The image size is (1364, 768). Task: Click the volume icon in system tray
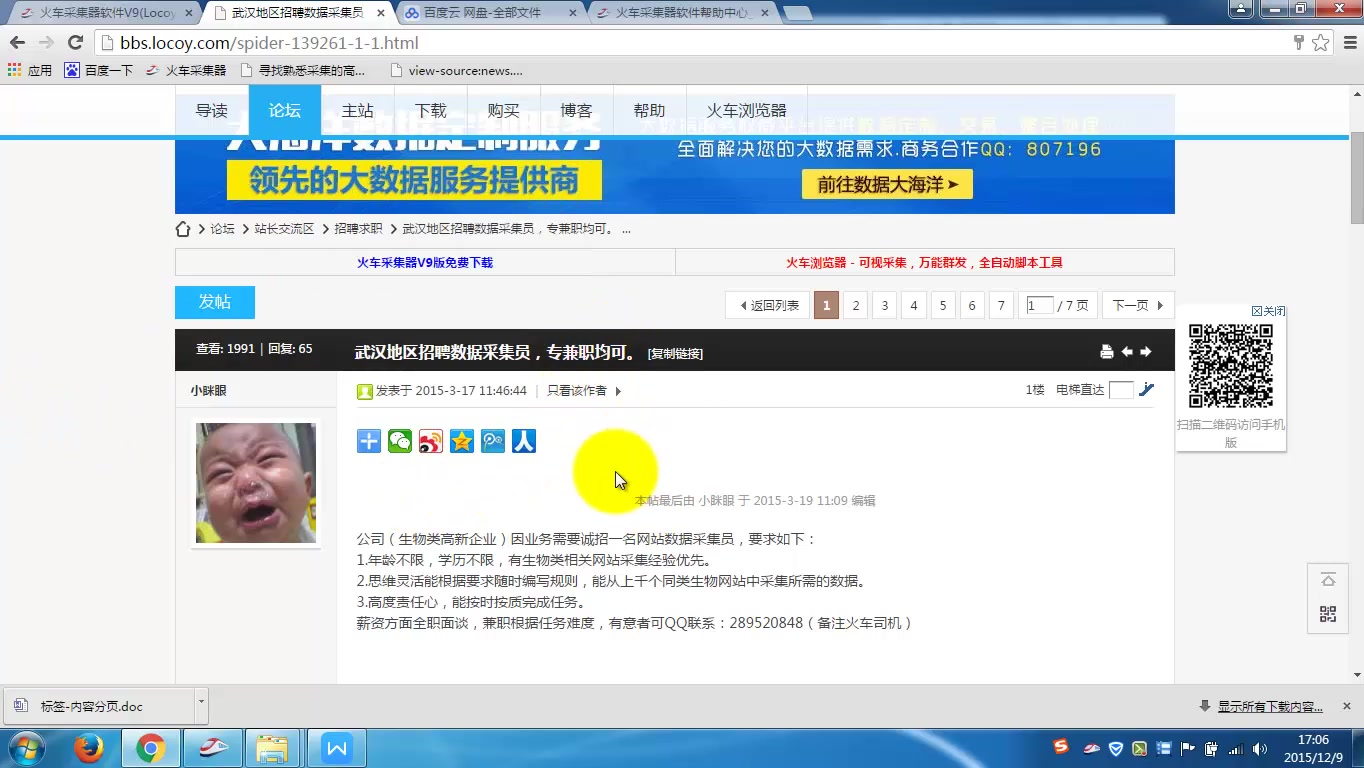tap(1259, 748)
